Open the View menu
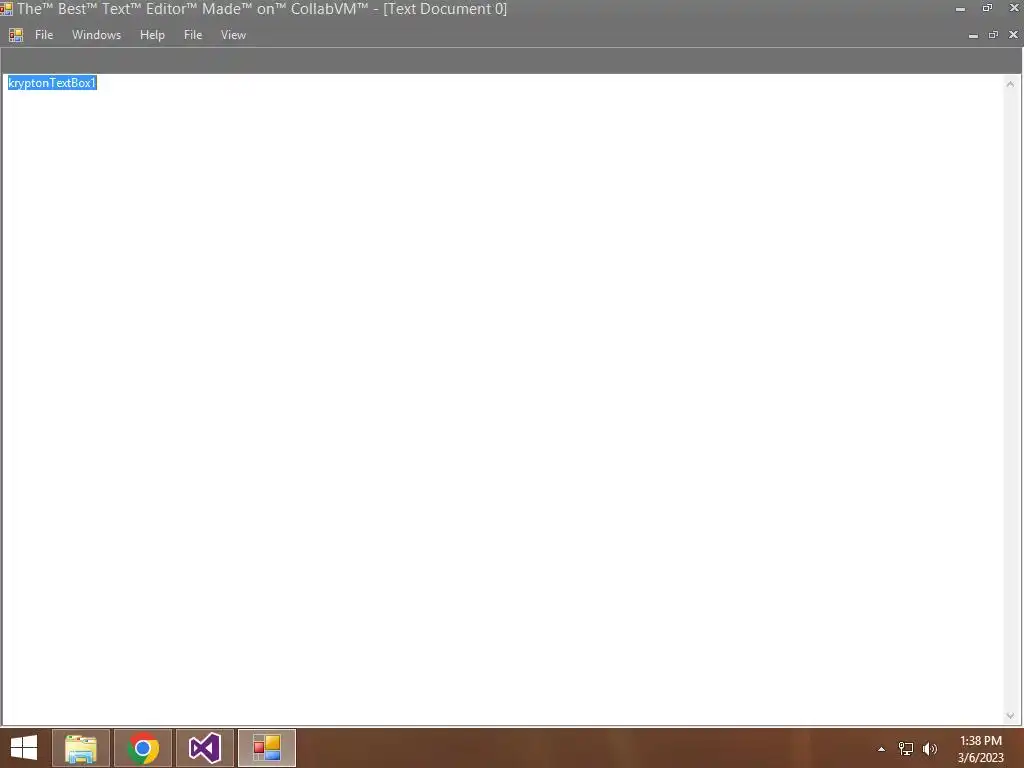 (x=233, y=35)
